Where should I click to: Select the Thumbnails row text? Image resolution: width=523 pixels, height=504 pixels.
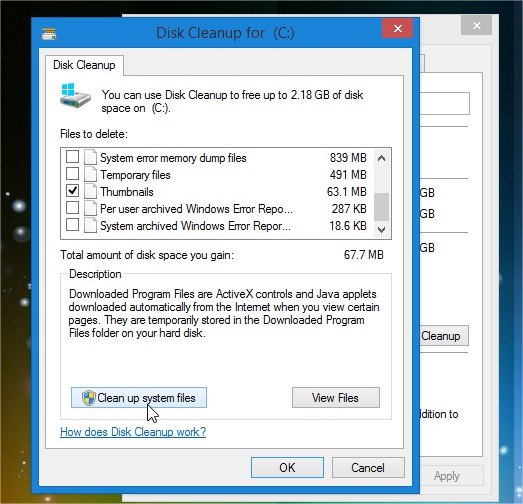[x=127, y=192]
